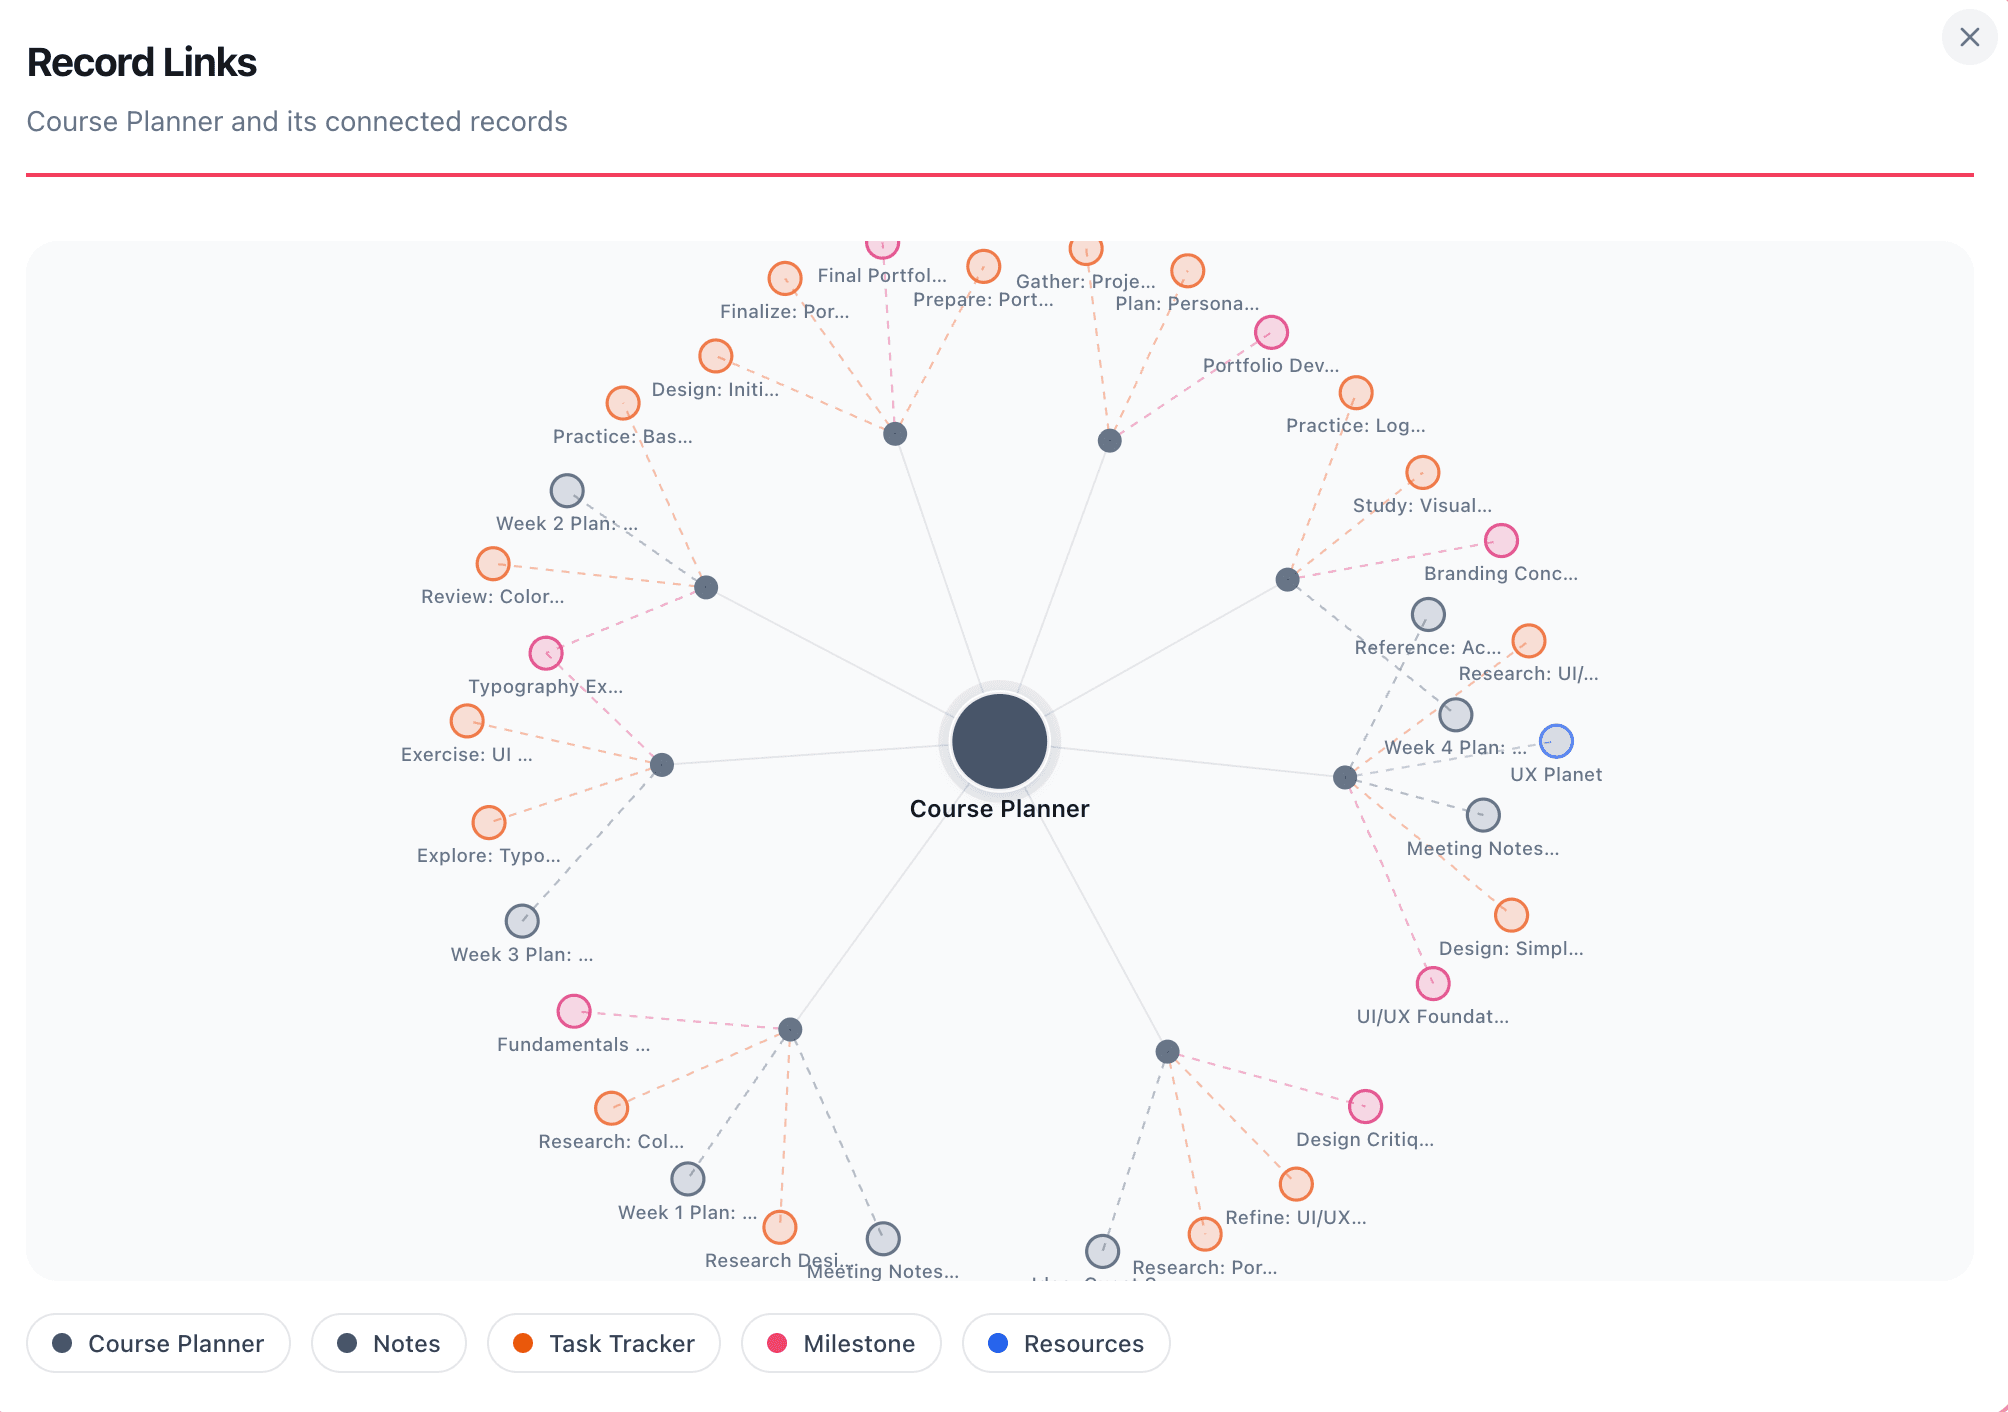Click the Typography Exercise milestone node
Image resolution: width=2008 pixels, height=1412 pixels.
coord(546,653)
